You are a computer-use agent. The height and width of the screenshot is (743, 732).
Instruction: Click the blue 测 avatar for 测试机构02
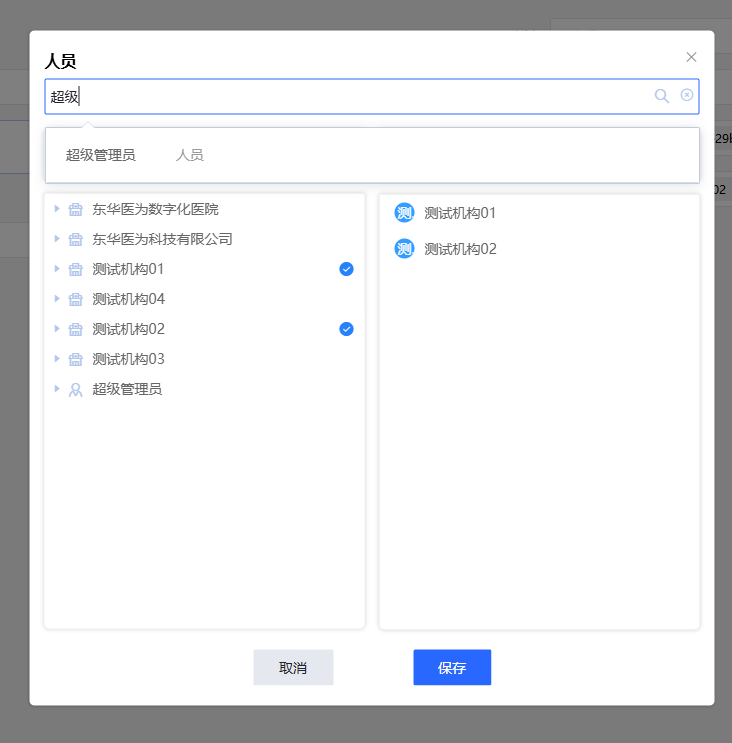[404, 249]
